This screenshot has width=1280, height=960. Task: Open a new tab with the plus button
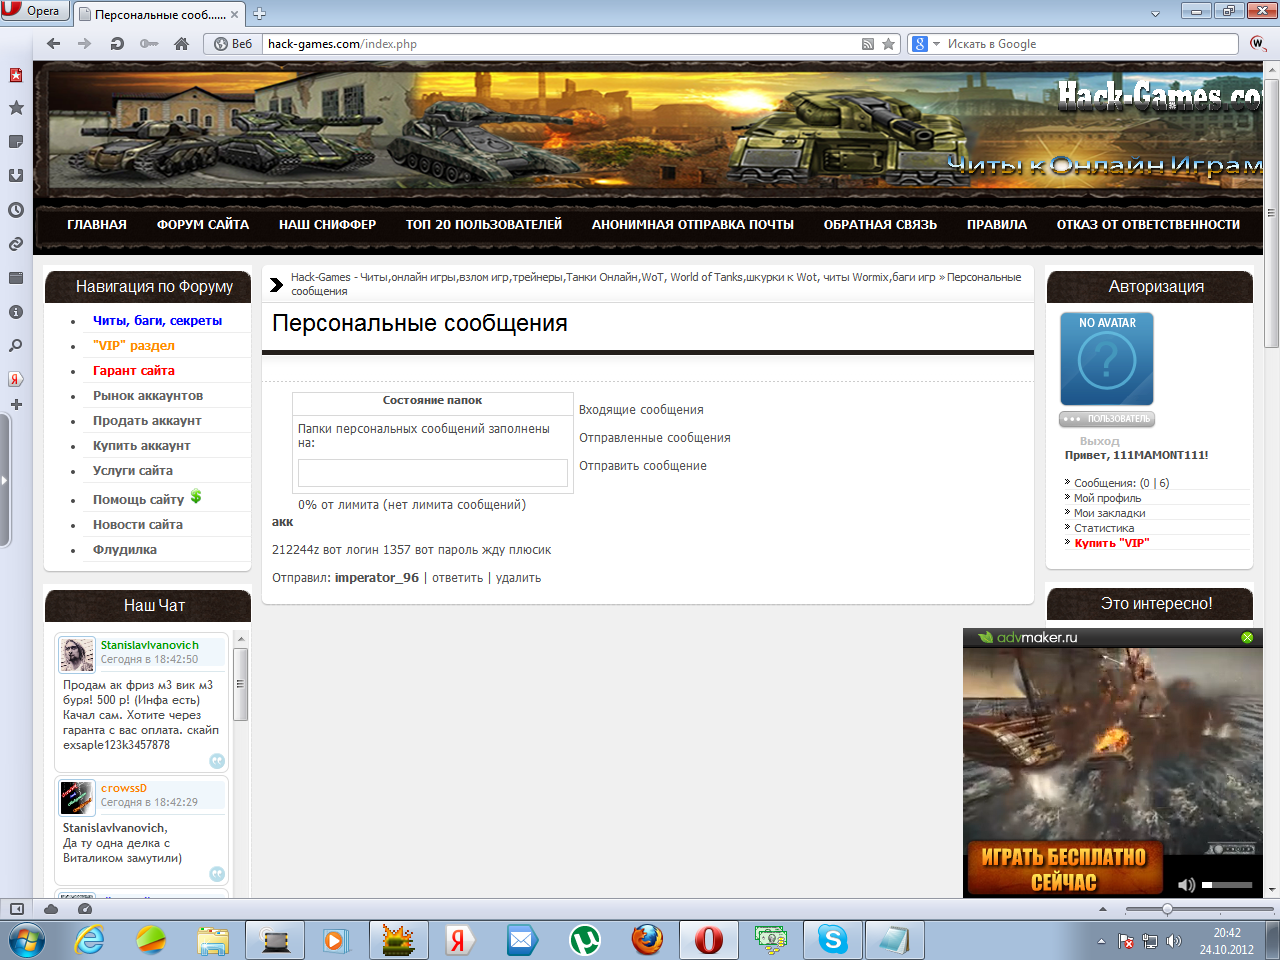259,14
